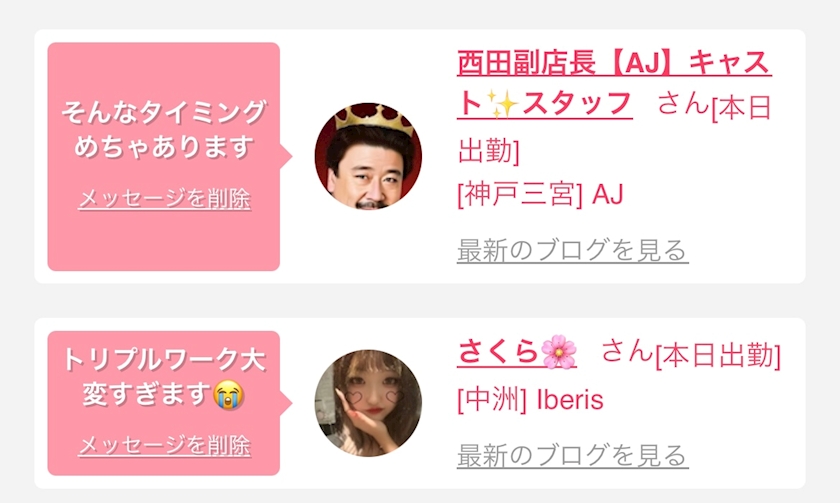Click 本日出勤 status next to さくら
This screenshot has height=503, width=840.
718,355
